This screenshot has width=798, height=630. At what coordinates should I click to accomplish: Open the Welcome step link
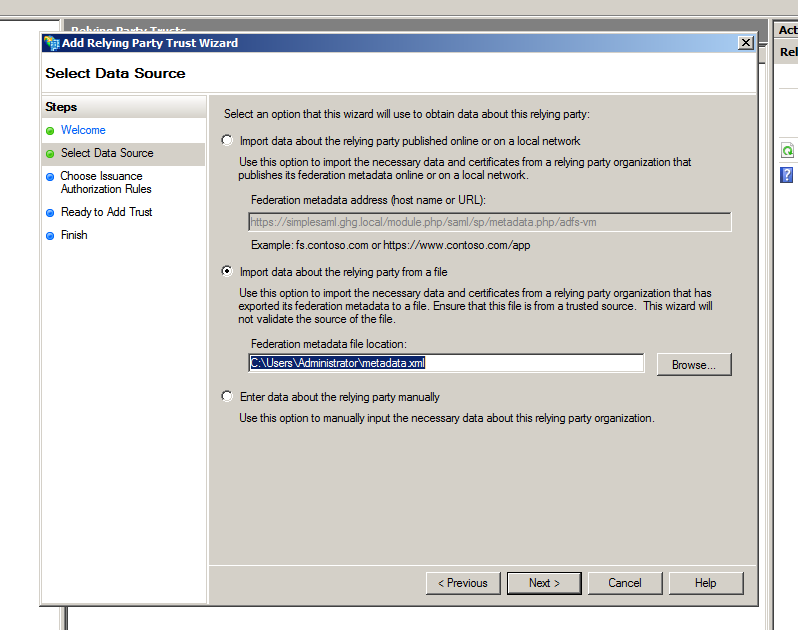pyautogui.click(x=83, y=130)
